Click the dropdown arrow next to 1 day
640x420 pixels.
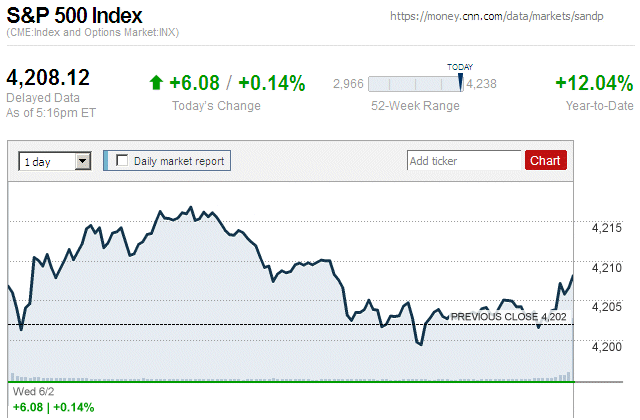coord(82,161)
